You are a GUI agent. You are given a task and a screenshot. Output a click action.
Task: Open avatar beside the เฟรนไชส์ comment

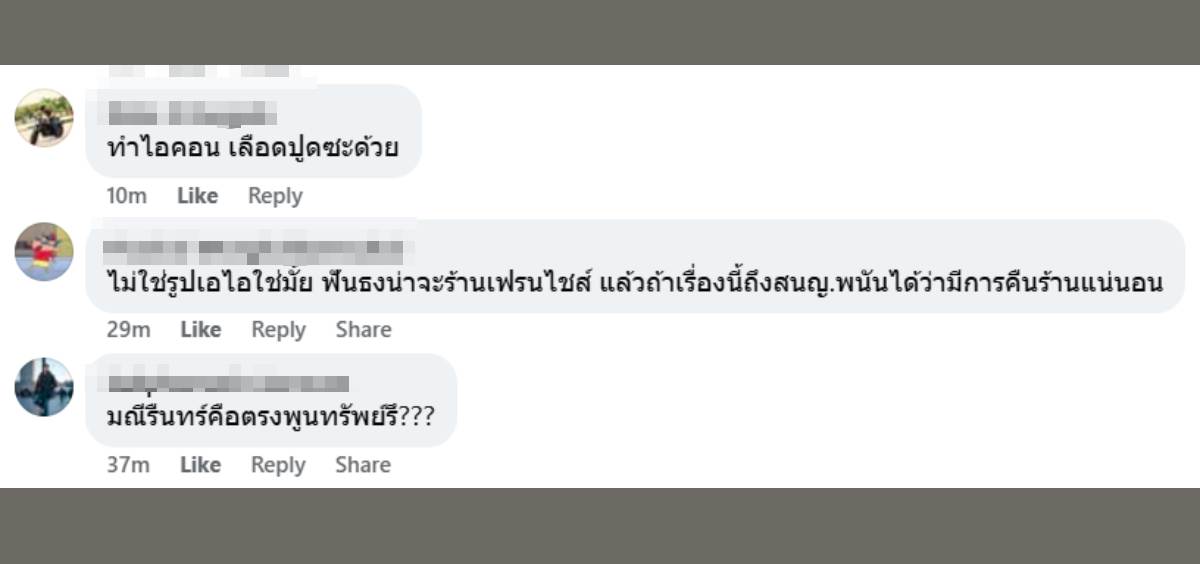click(44, 252)
